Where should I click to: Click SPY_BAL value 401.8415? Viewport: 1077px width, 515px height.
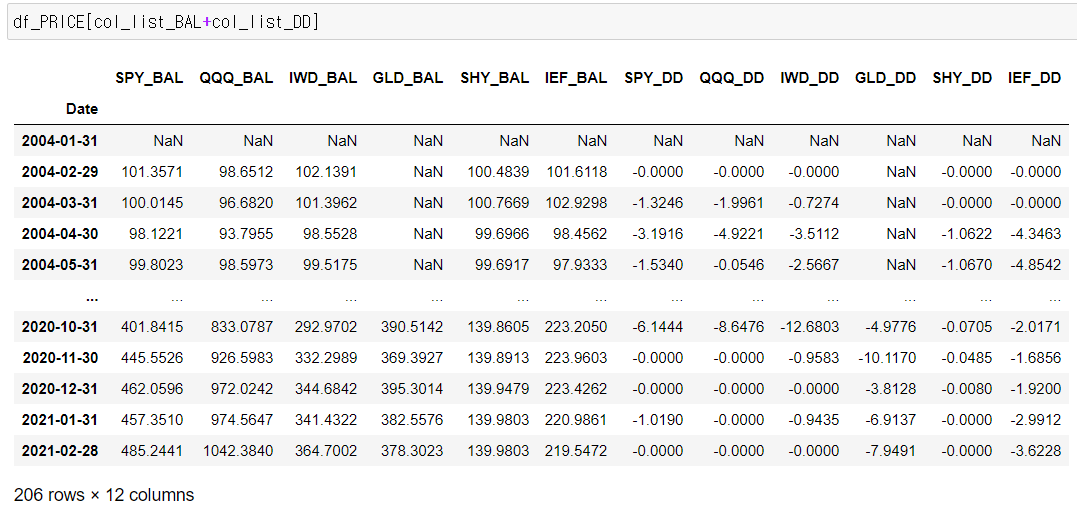click(x=152, y=327)
